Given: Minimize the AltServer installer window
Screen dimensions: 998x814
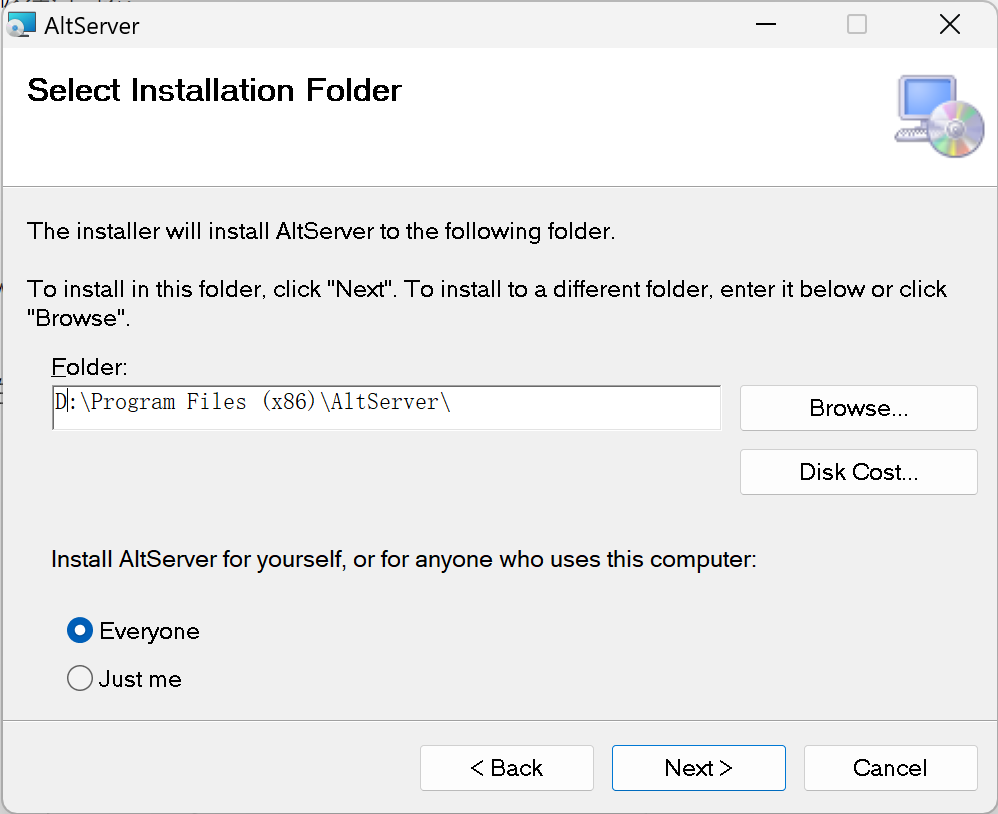Looking at the screenshot, I should (766, 25).
